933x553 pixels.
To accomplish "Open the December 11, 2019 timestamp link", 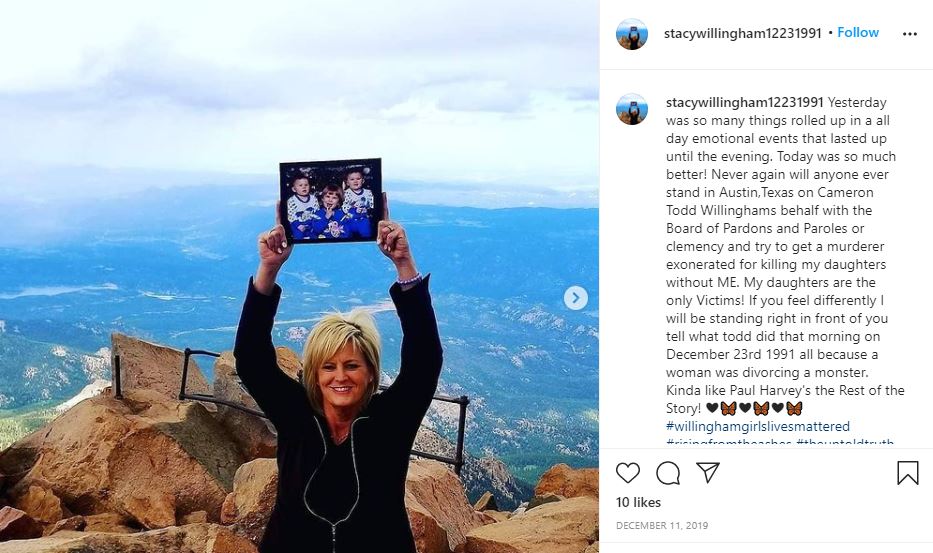I will (x=662, y=526).
